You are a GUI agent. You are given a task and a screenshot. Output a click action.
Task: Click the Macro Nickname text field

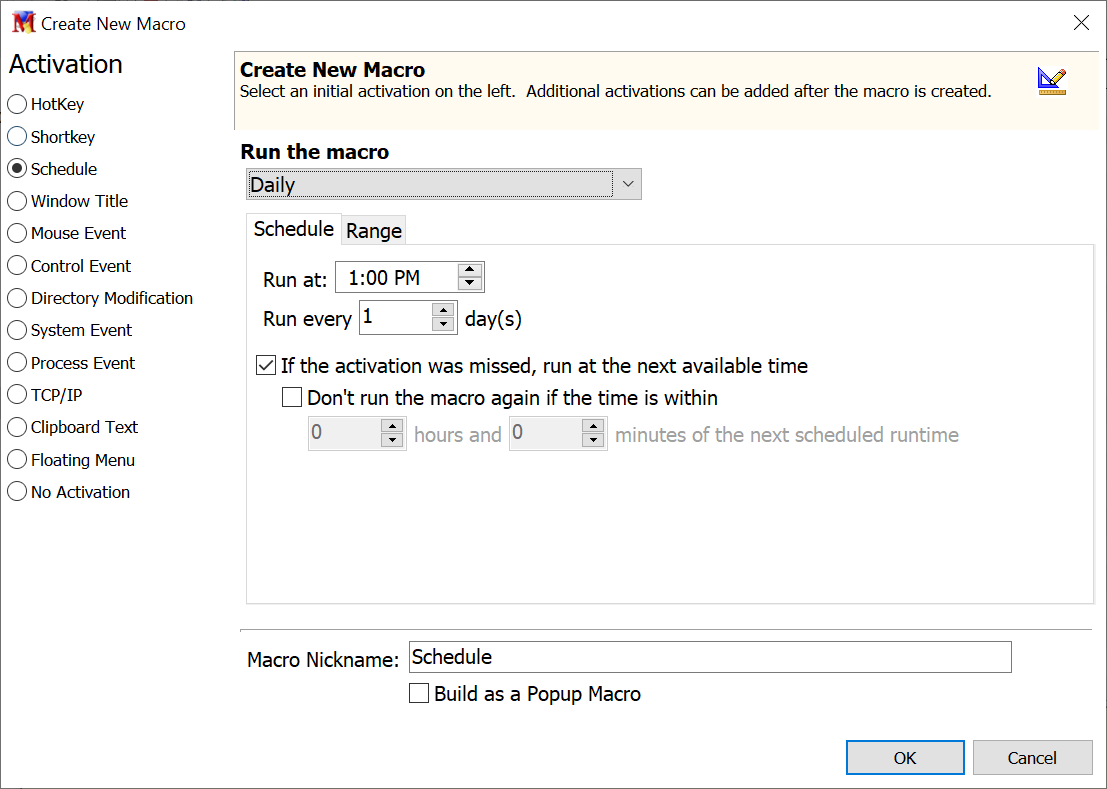710,657
